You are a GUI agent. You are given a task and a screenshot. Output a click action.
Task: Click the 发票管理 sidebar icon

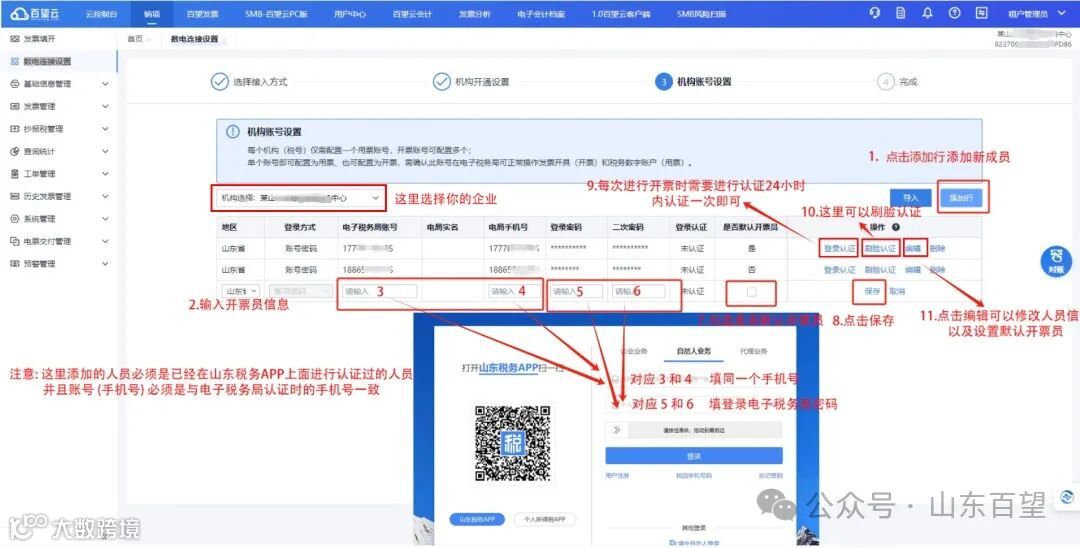14,107
